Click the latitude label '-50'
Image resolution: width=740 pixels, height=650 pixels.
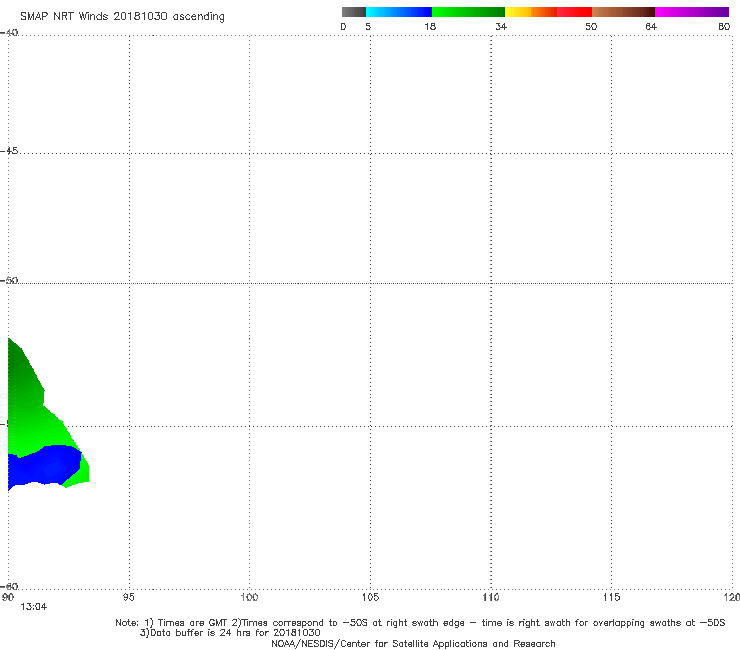tap(9, 280)
